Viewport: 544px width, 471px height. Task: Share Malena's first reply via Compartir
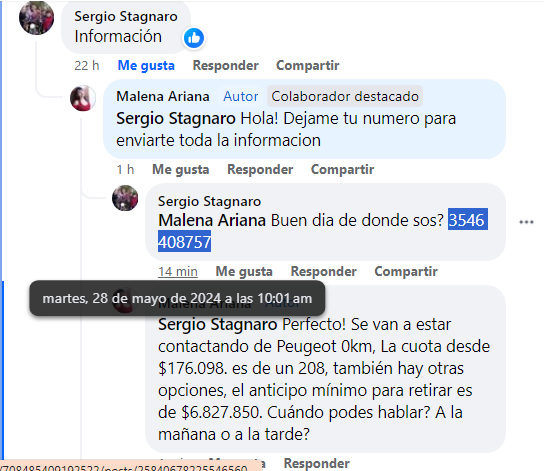(342, 169)
